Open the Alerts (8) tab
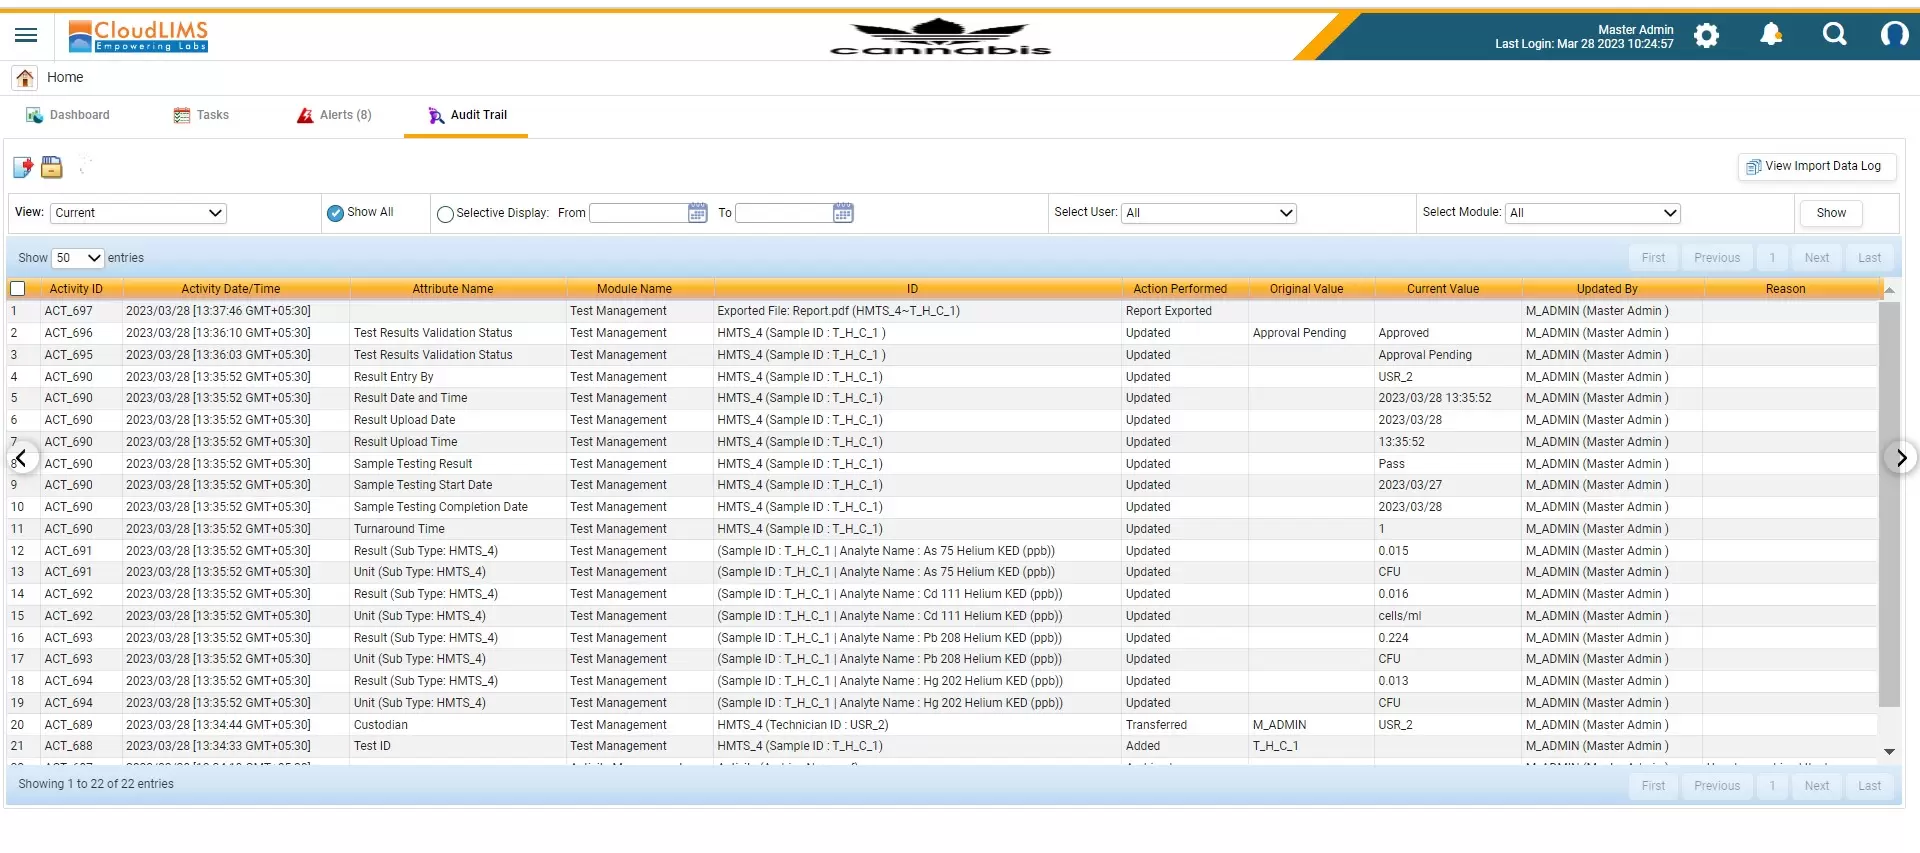The image size is (1920, 853). (x=334, y=115)
